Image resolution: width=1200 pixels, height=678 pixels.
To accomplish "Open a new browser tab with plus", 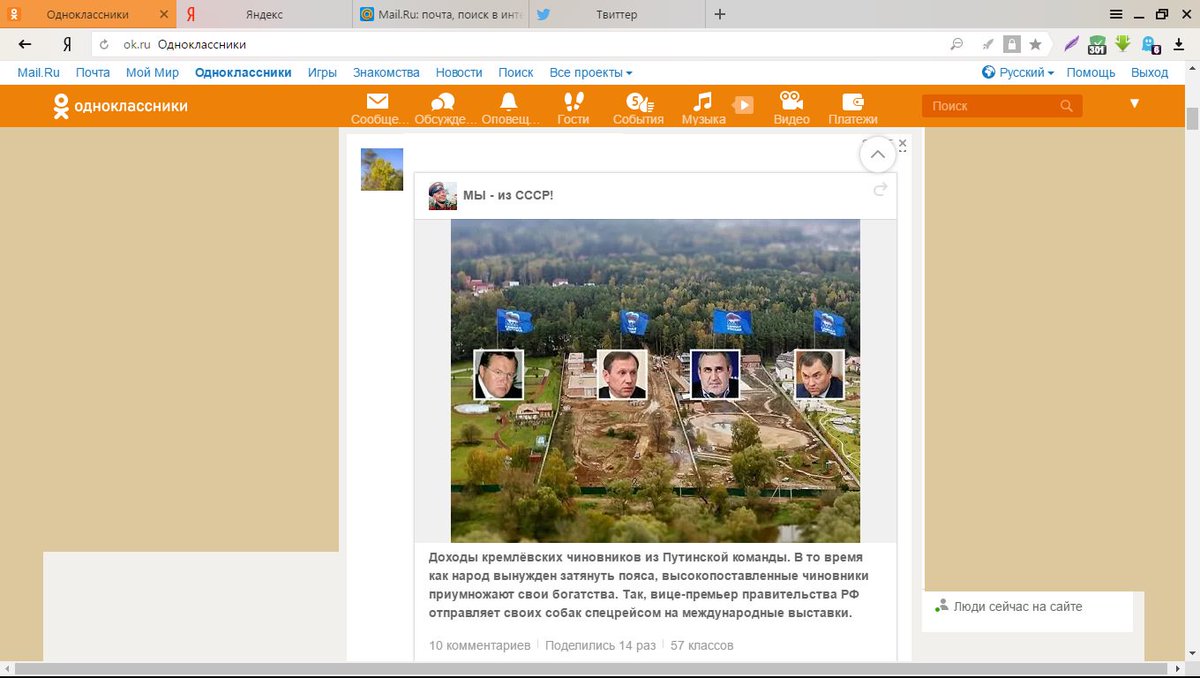I will point(720,14).
